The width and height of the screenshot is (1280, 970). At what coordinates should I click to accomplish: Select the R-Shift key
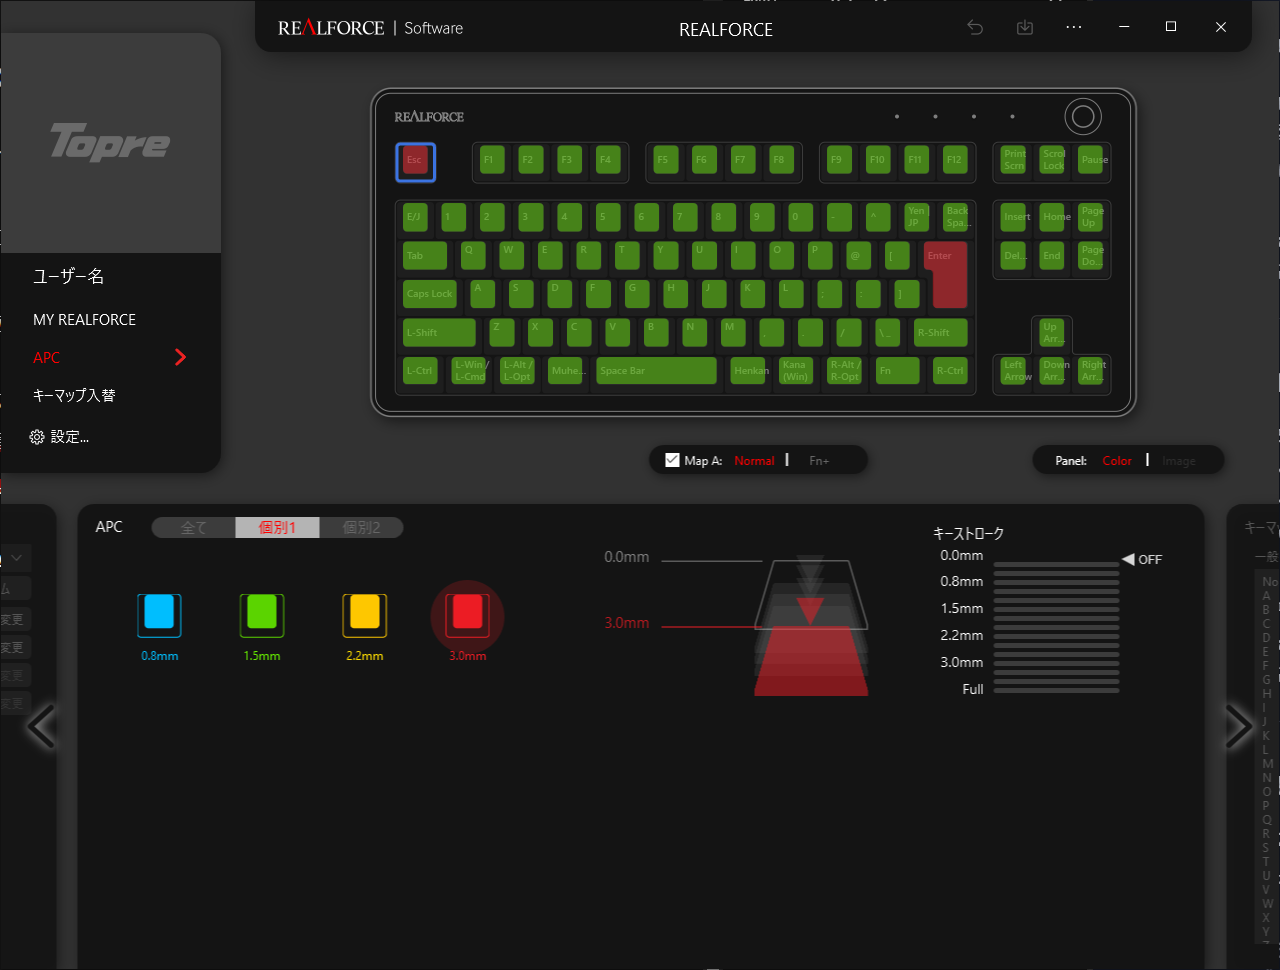[x=941, y=333]
